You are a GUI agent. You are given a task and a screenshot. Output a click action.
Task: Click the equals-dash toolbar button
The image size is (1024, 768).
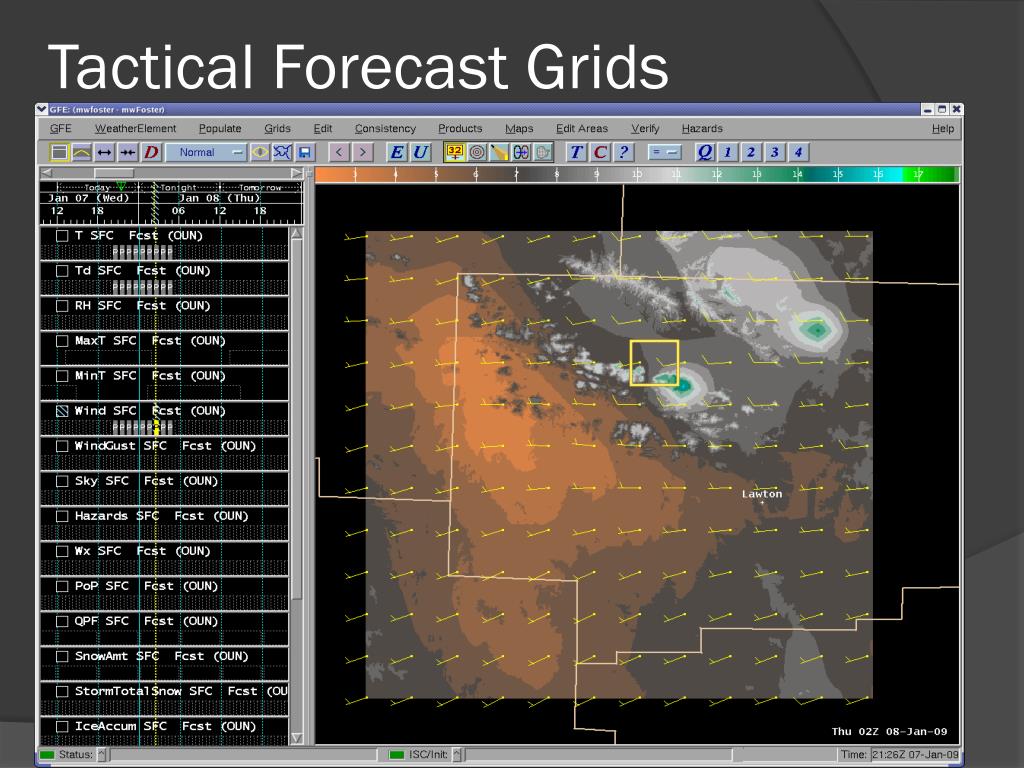pos(664,152)
